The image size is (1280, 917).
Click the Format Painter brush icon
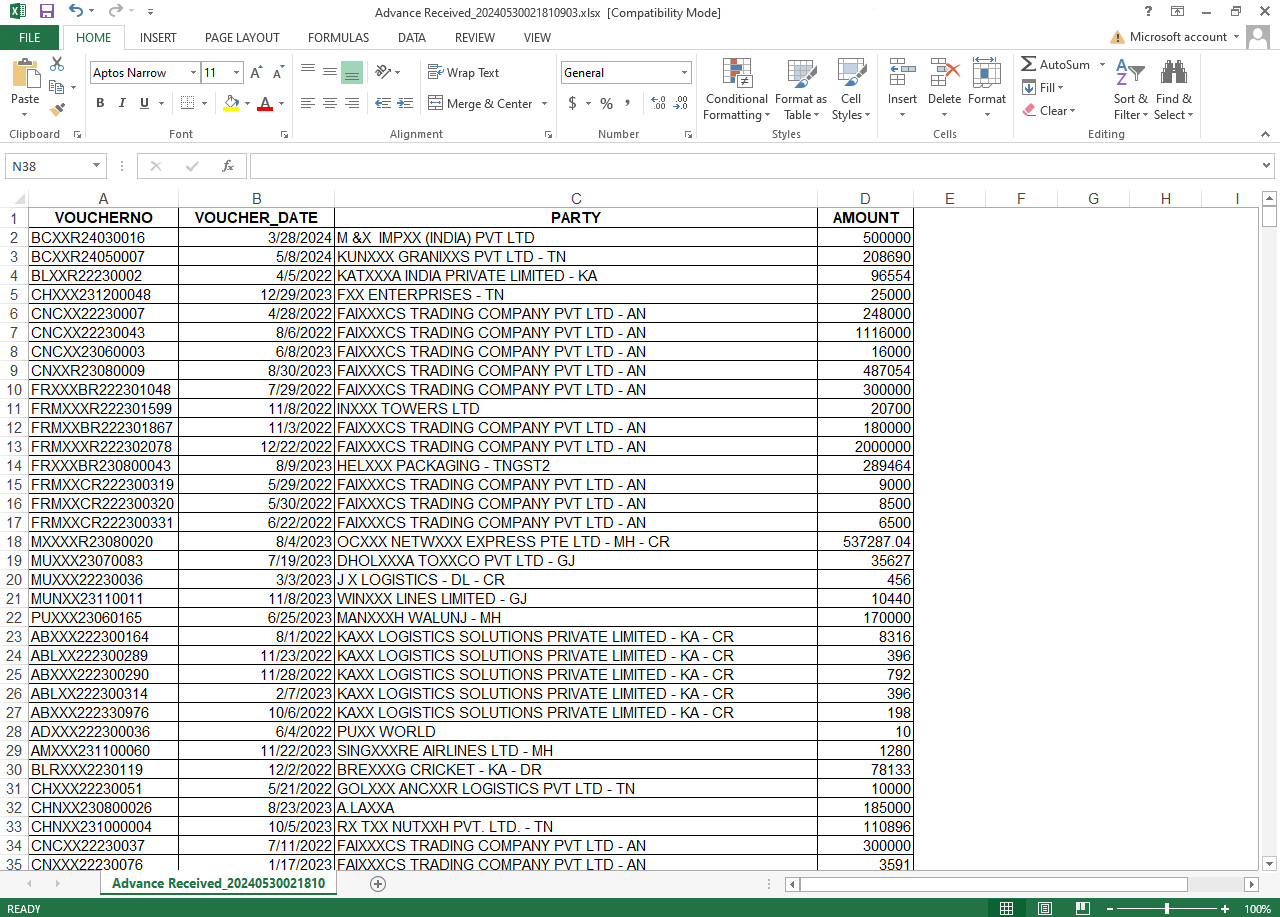57,110
